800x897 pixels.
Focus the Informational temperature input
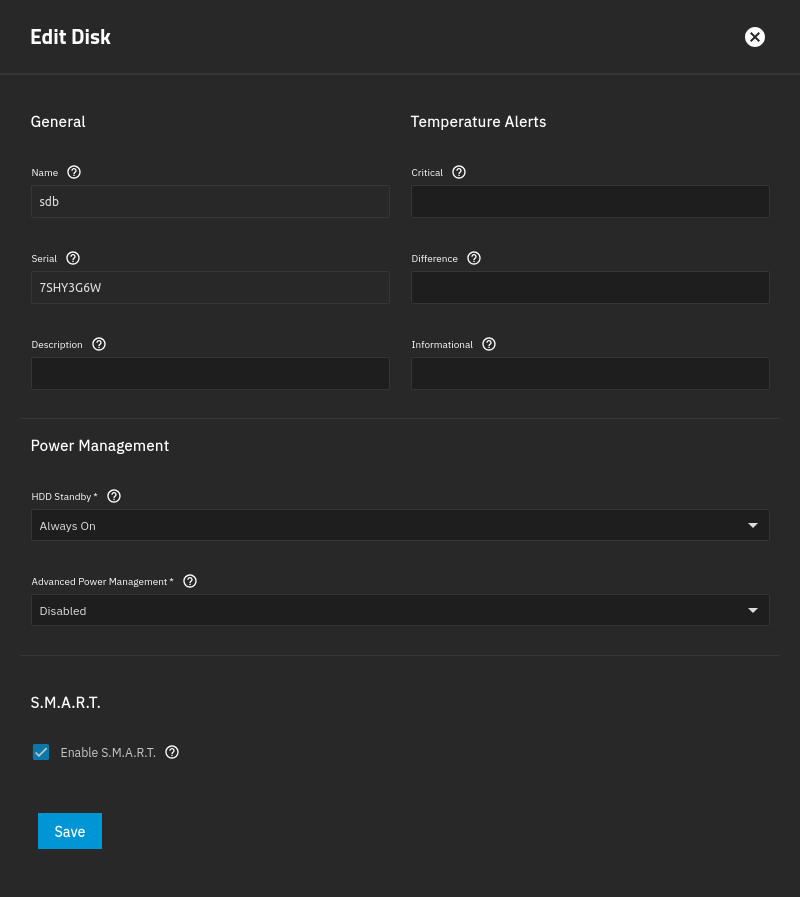[x=590, y=374]
